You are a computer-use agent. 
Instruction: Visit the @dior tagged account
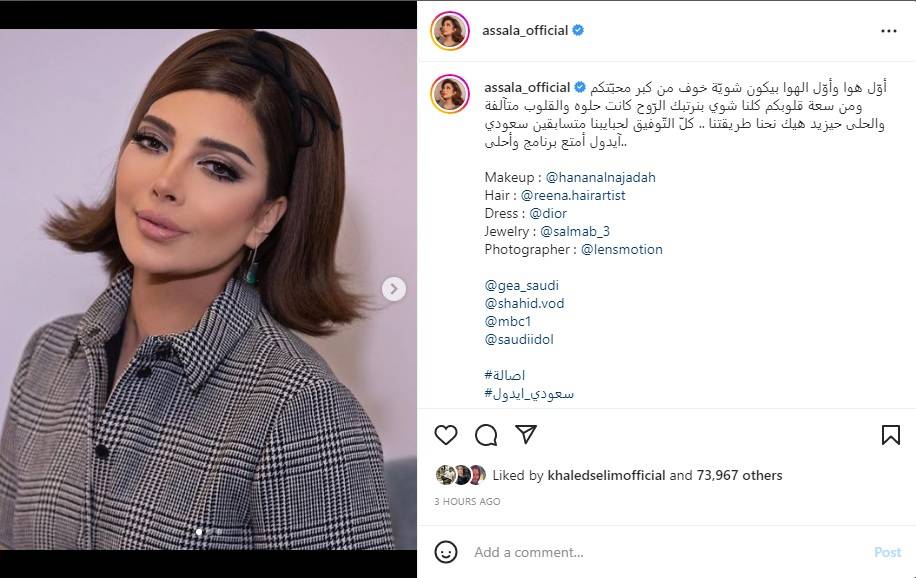click(548, 213)
